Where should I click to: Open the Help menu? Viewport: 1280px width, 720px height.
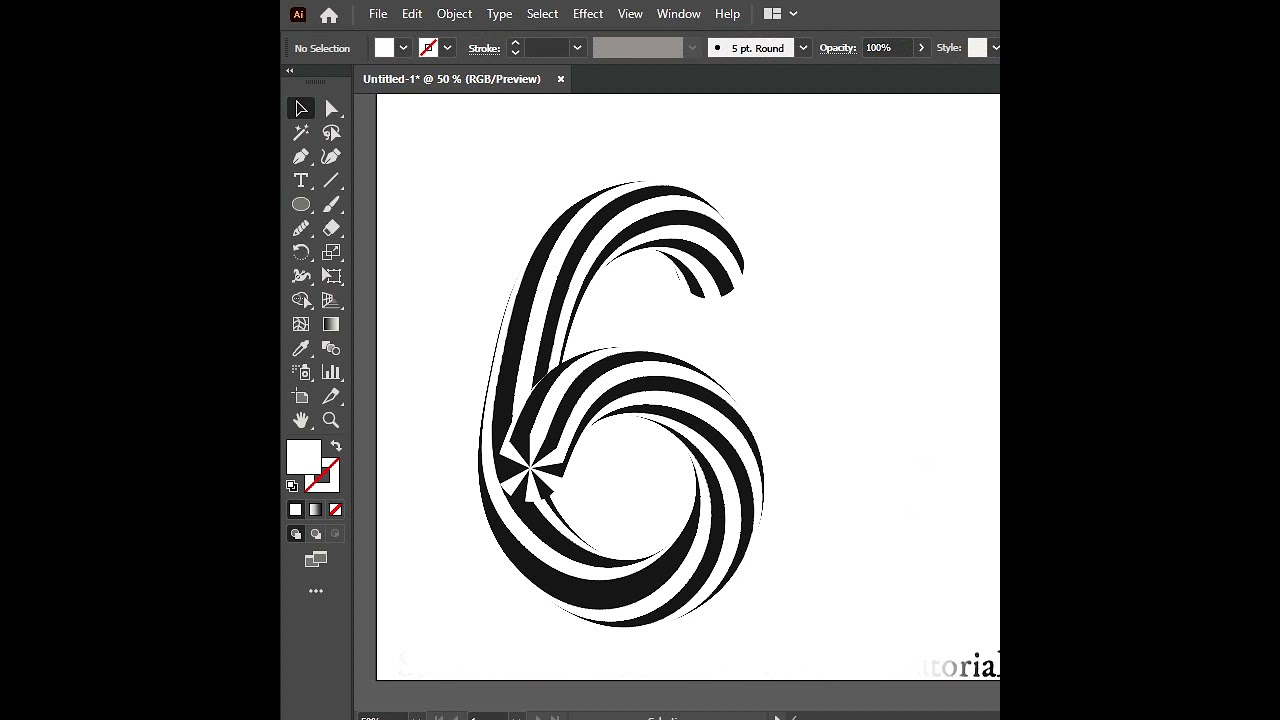pyautogui.click(x=727, y=14)
